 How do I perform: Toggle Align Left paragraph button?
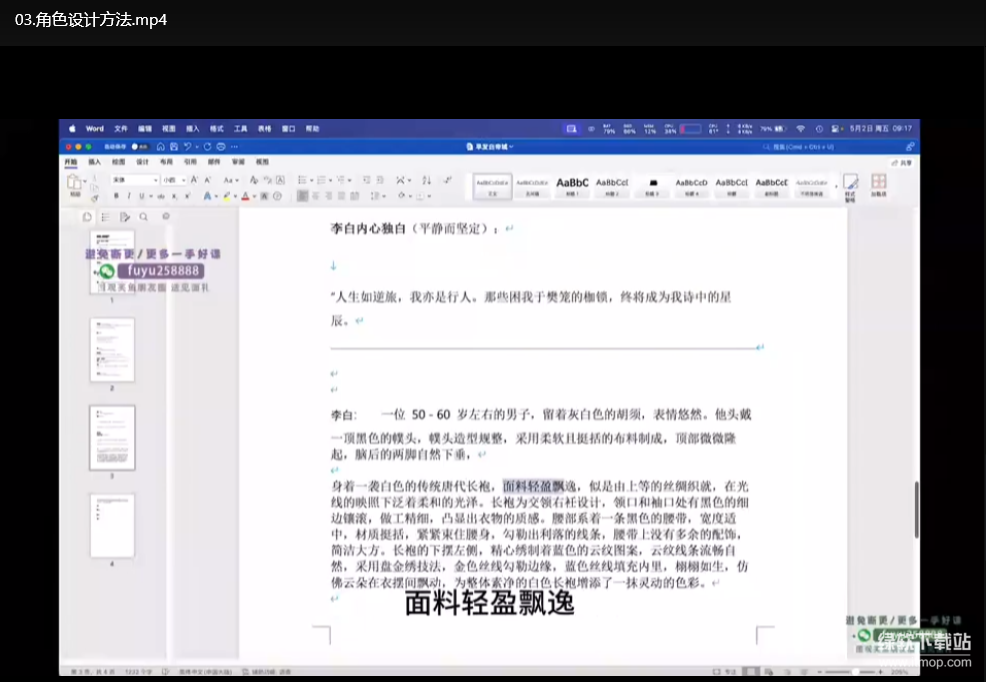302,196
